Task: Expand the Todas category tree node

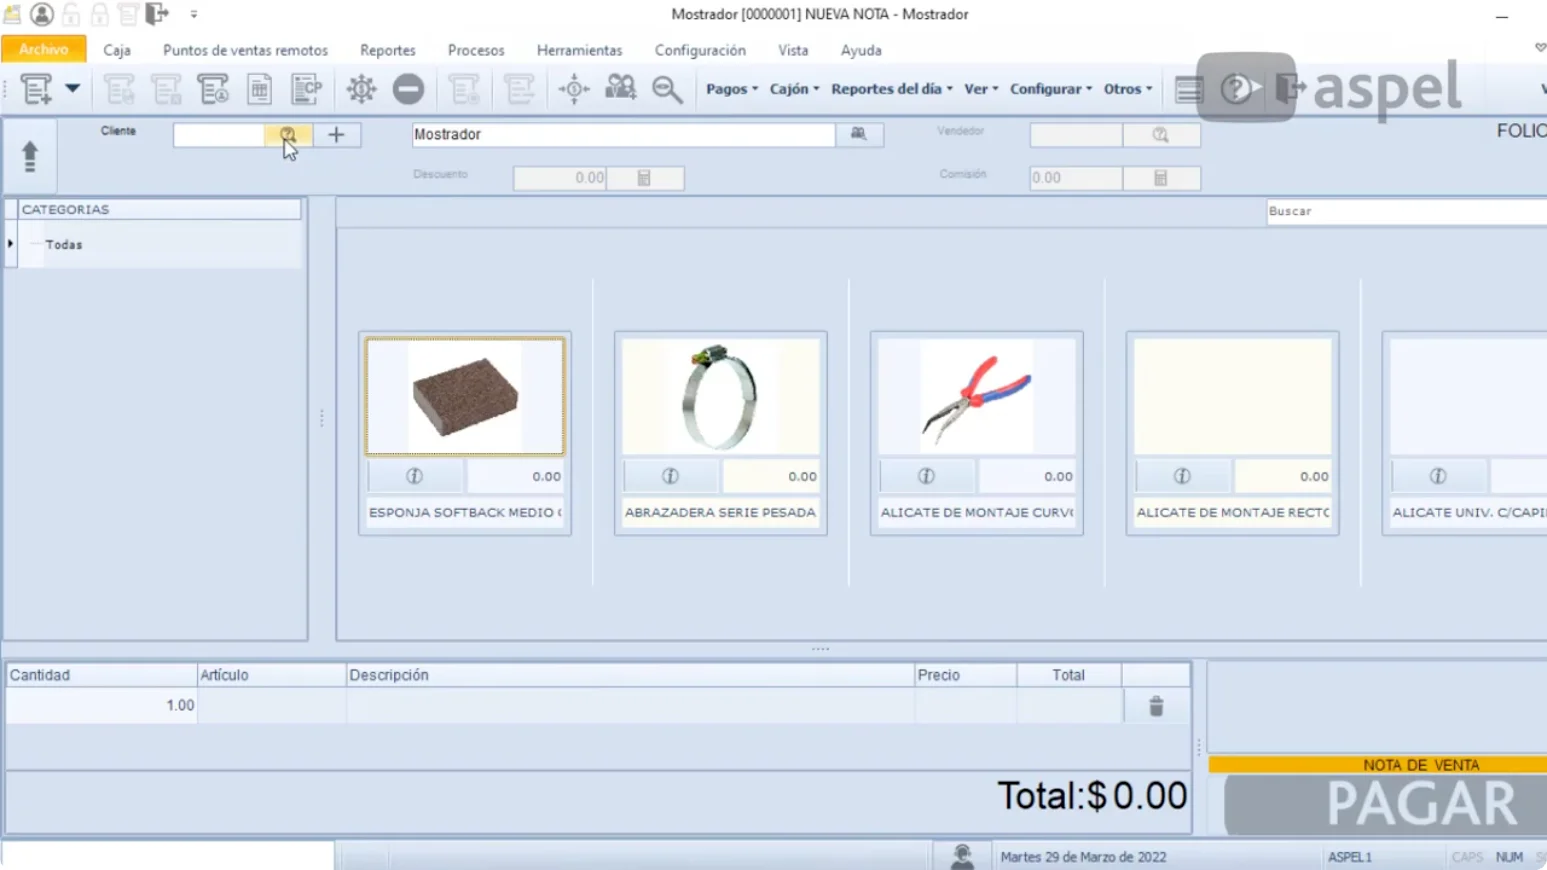Action: click(11, 244)
